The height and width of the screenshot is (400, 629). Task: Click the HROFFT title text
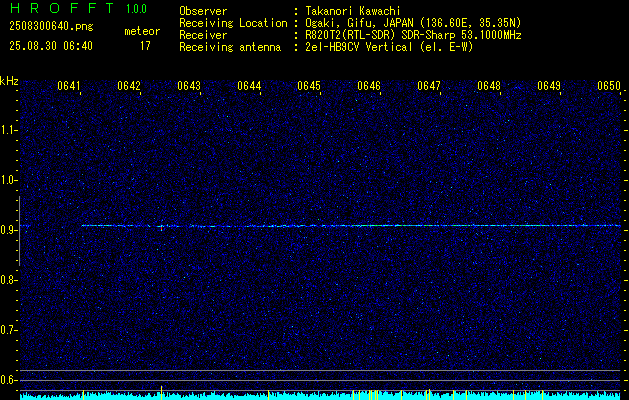coord(62,8)
